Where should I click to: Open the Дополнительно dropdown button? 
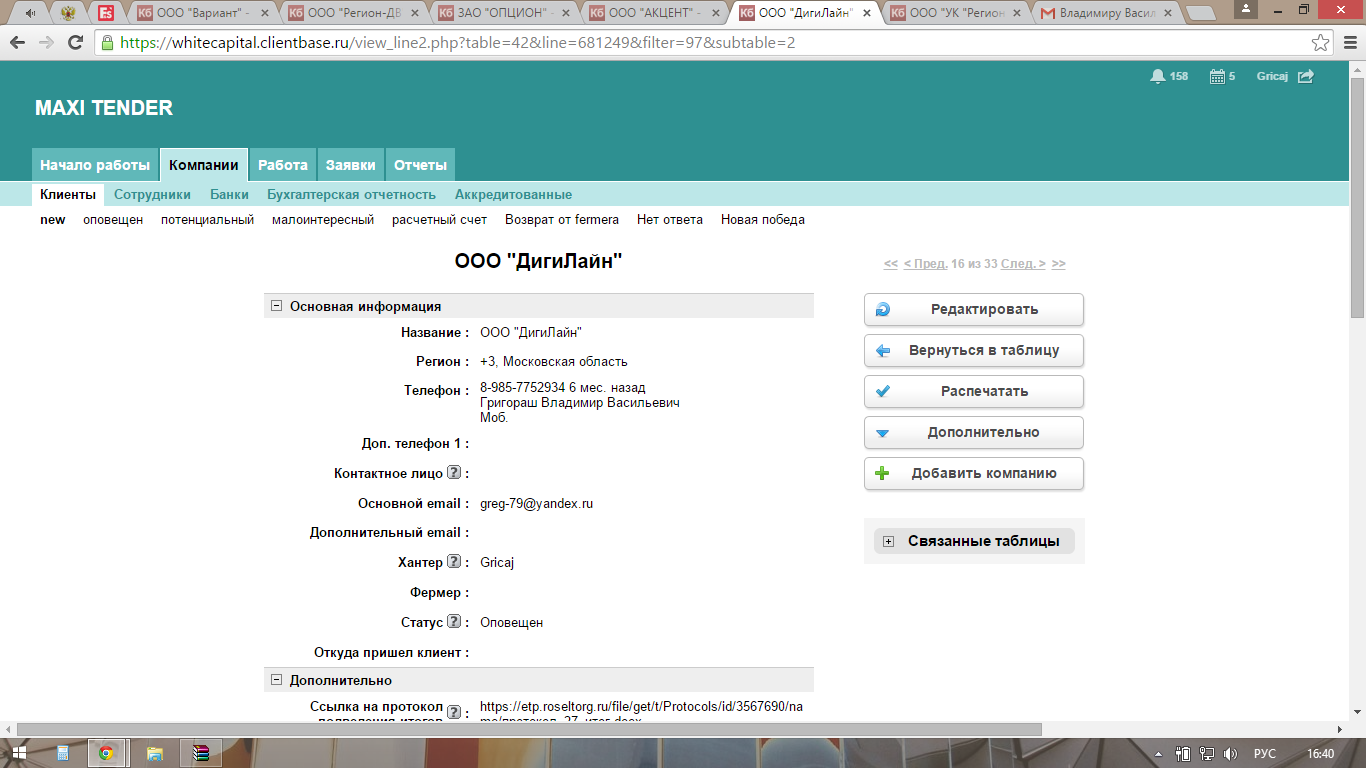click(x=973, y=432)
